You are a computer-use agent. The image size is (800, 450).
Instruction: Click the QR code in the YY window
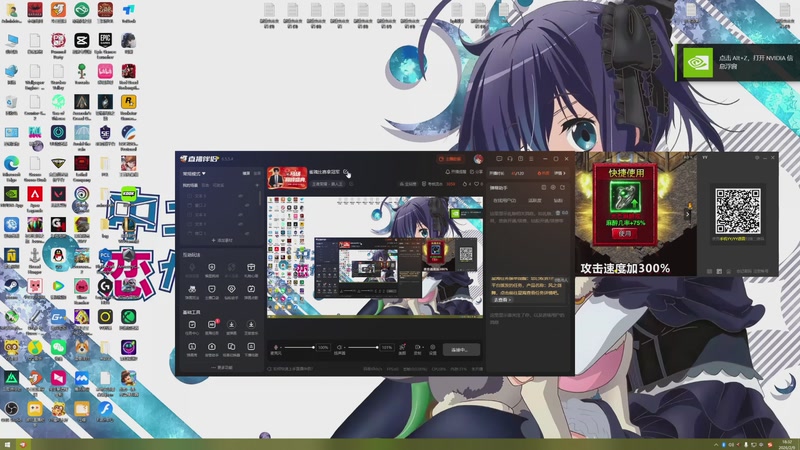[738, 211]
